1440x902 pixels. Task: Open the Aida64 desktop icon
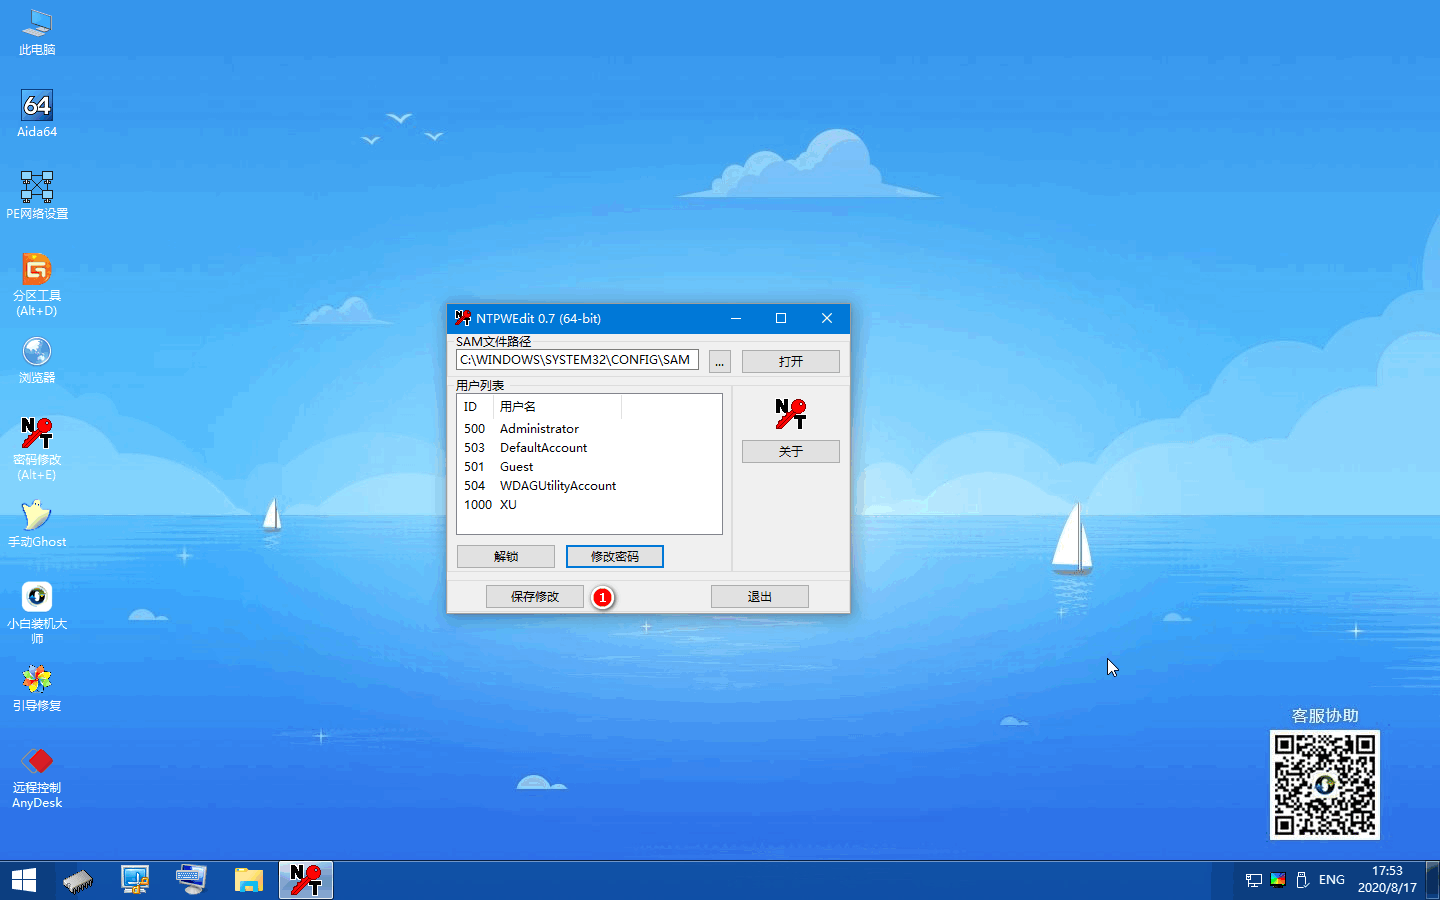click(37, 106)
